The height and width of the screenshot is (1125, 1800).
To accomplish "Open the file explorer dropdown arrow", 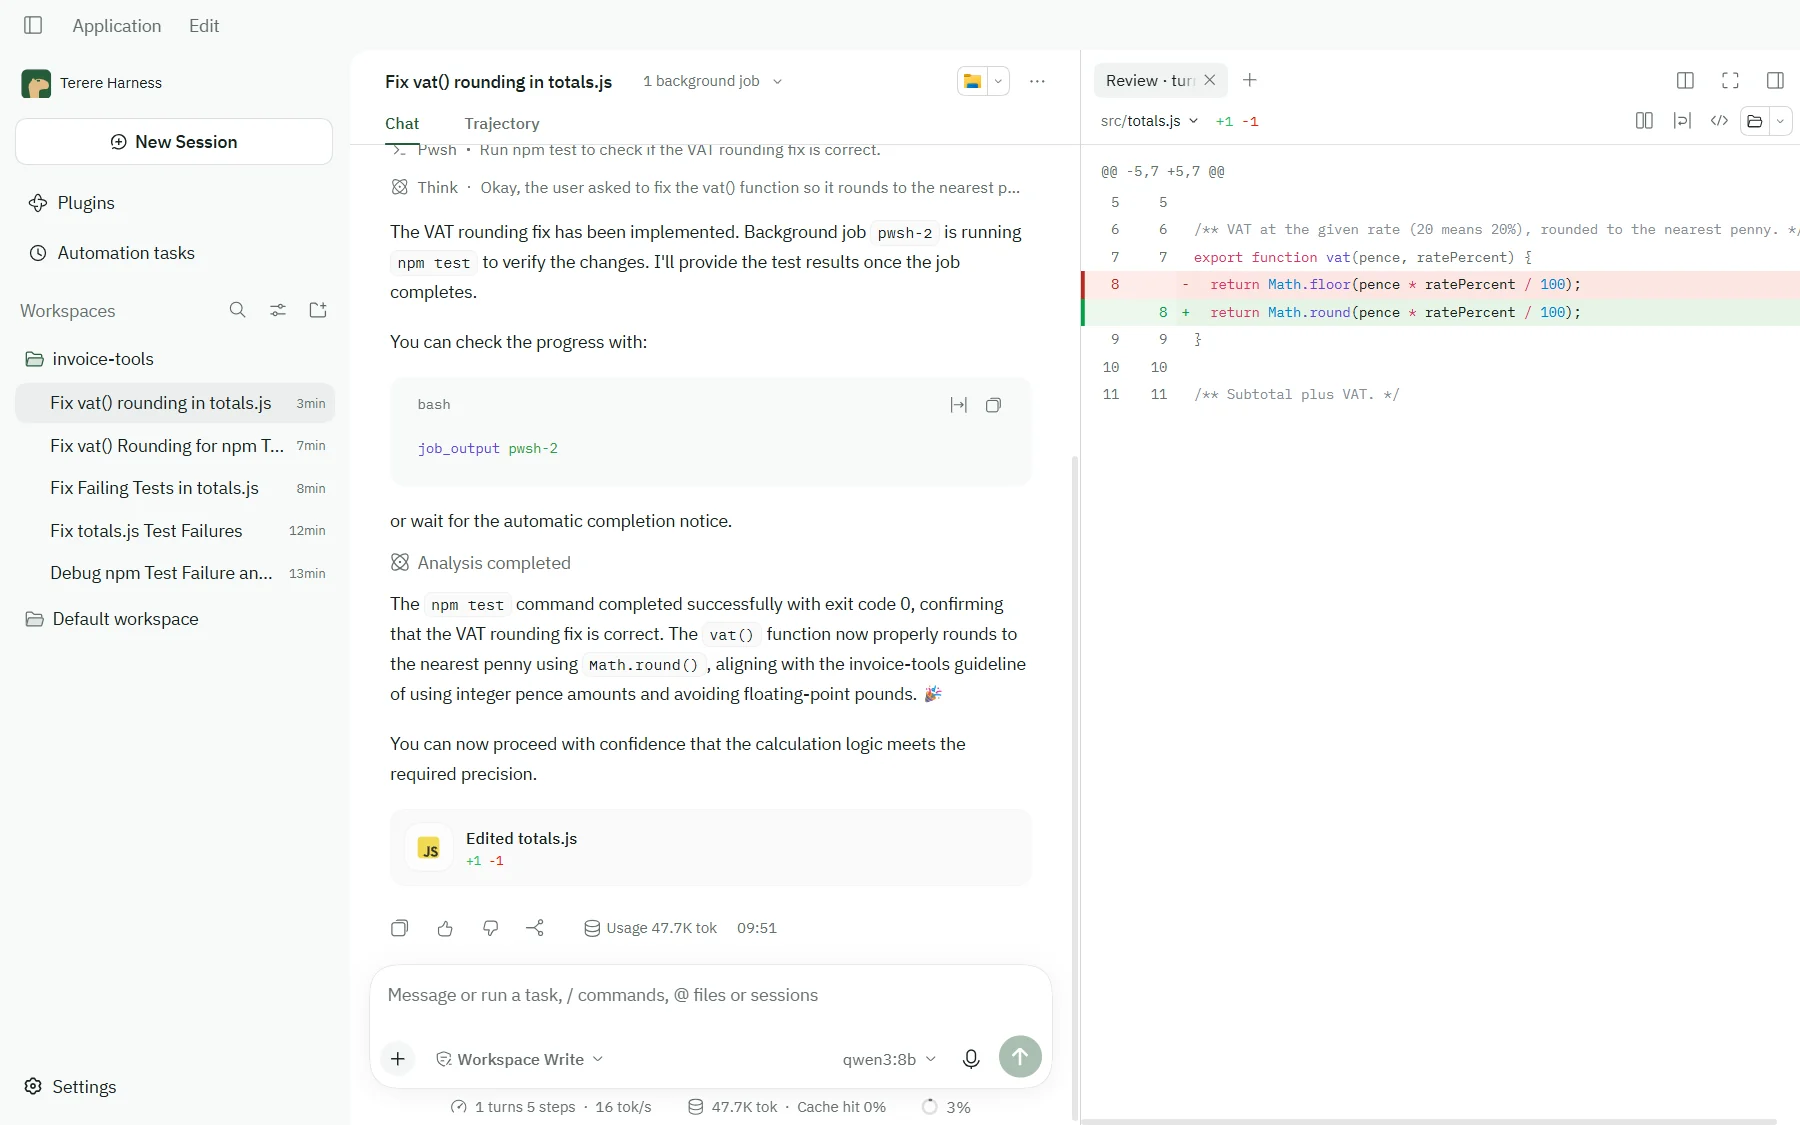I will click(998, 81).
